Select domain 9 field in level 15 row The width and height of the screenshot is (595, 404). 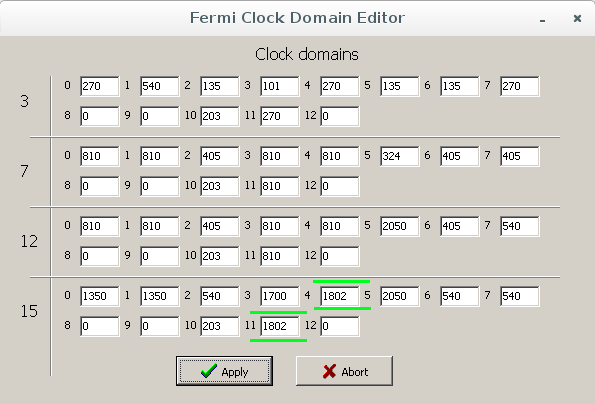(160, 326)
